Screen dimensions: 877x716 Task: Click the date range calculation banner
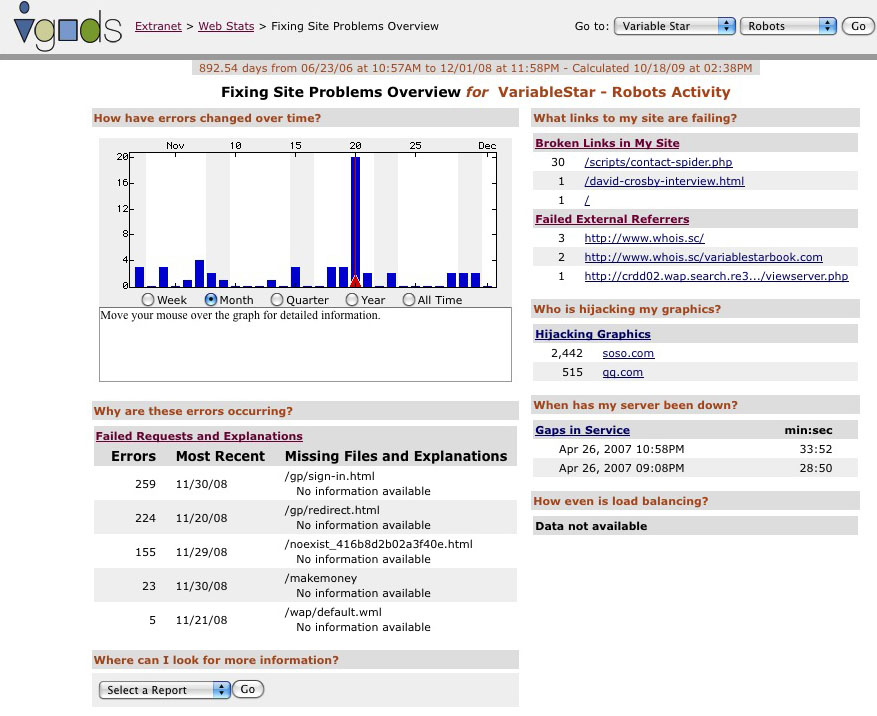pos(475,68)
